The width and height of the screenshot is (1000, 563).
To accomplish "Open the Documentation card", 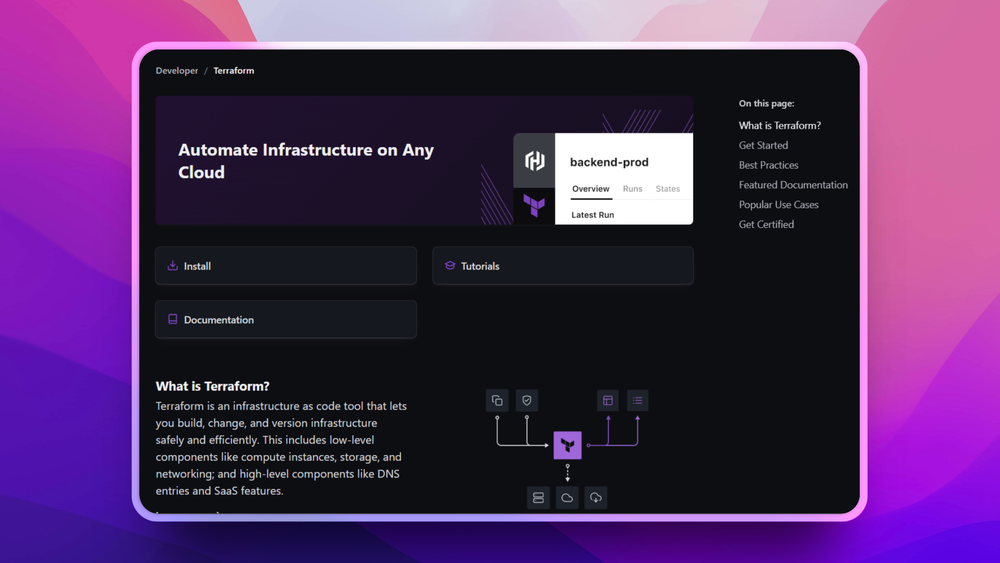I will [286, 319].
